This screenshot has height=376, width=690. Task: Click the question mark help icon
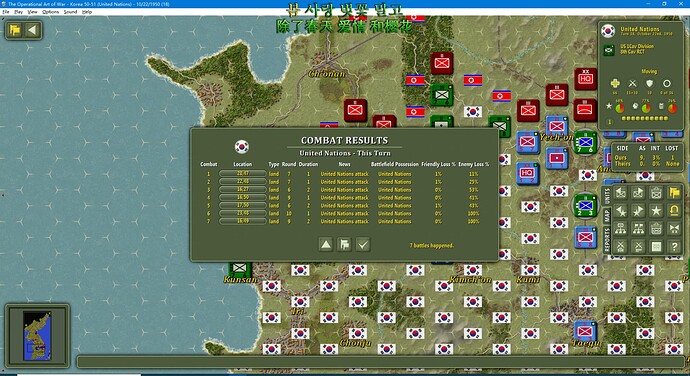[x=674, y=247]
